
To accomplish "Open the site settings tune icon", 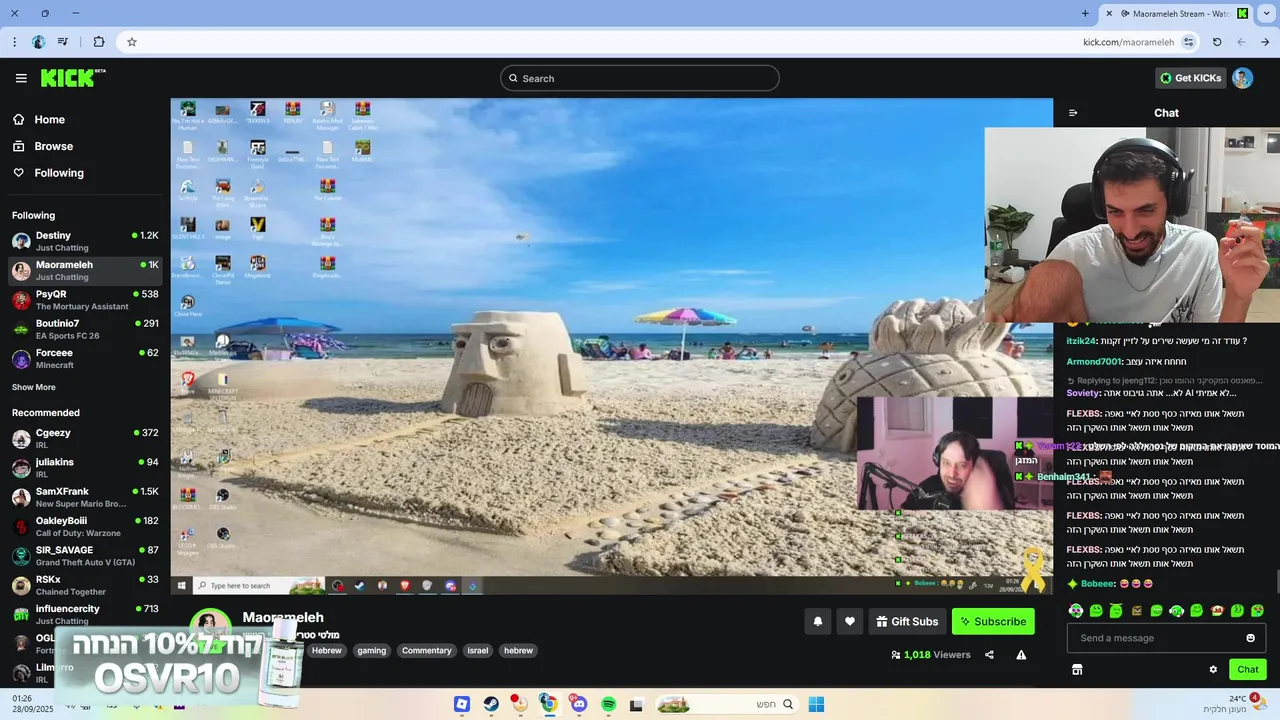I will [x=1188, y=42].
